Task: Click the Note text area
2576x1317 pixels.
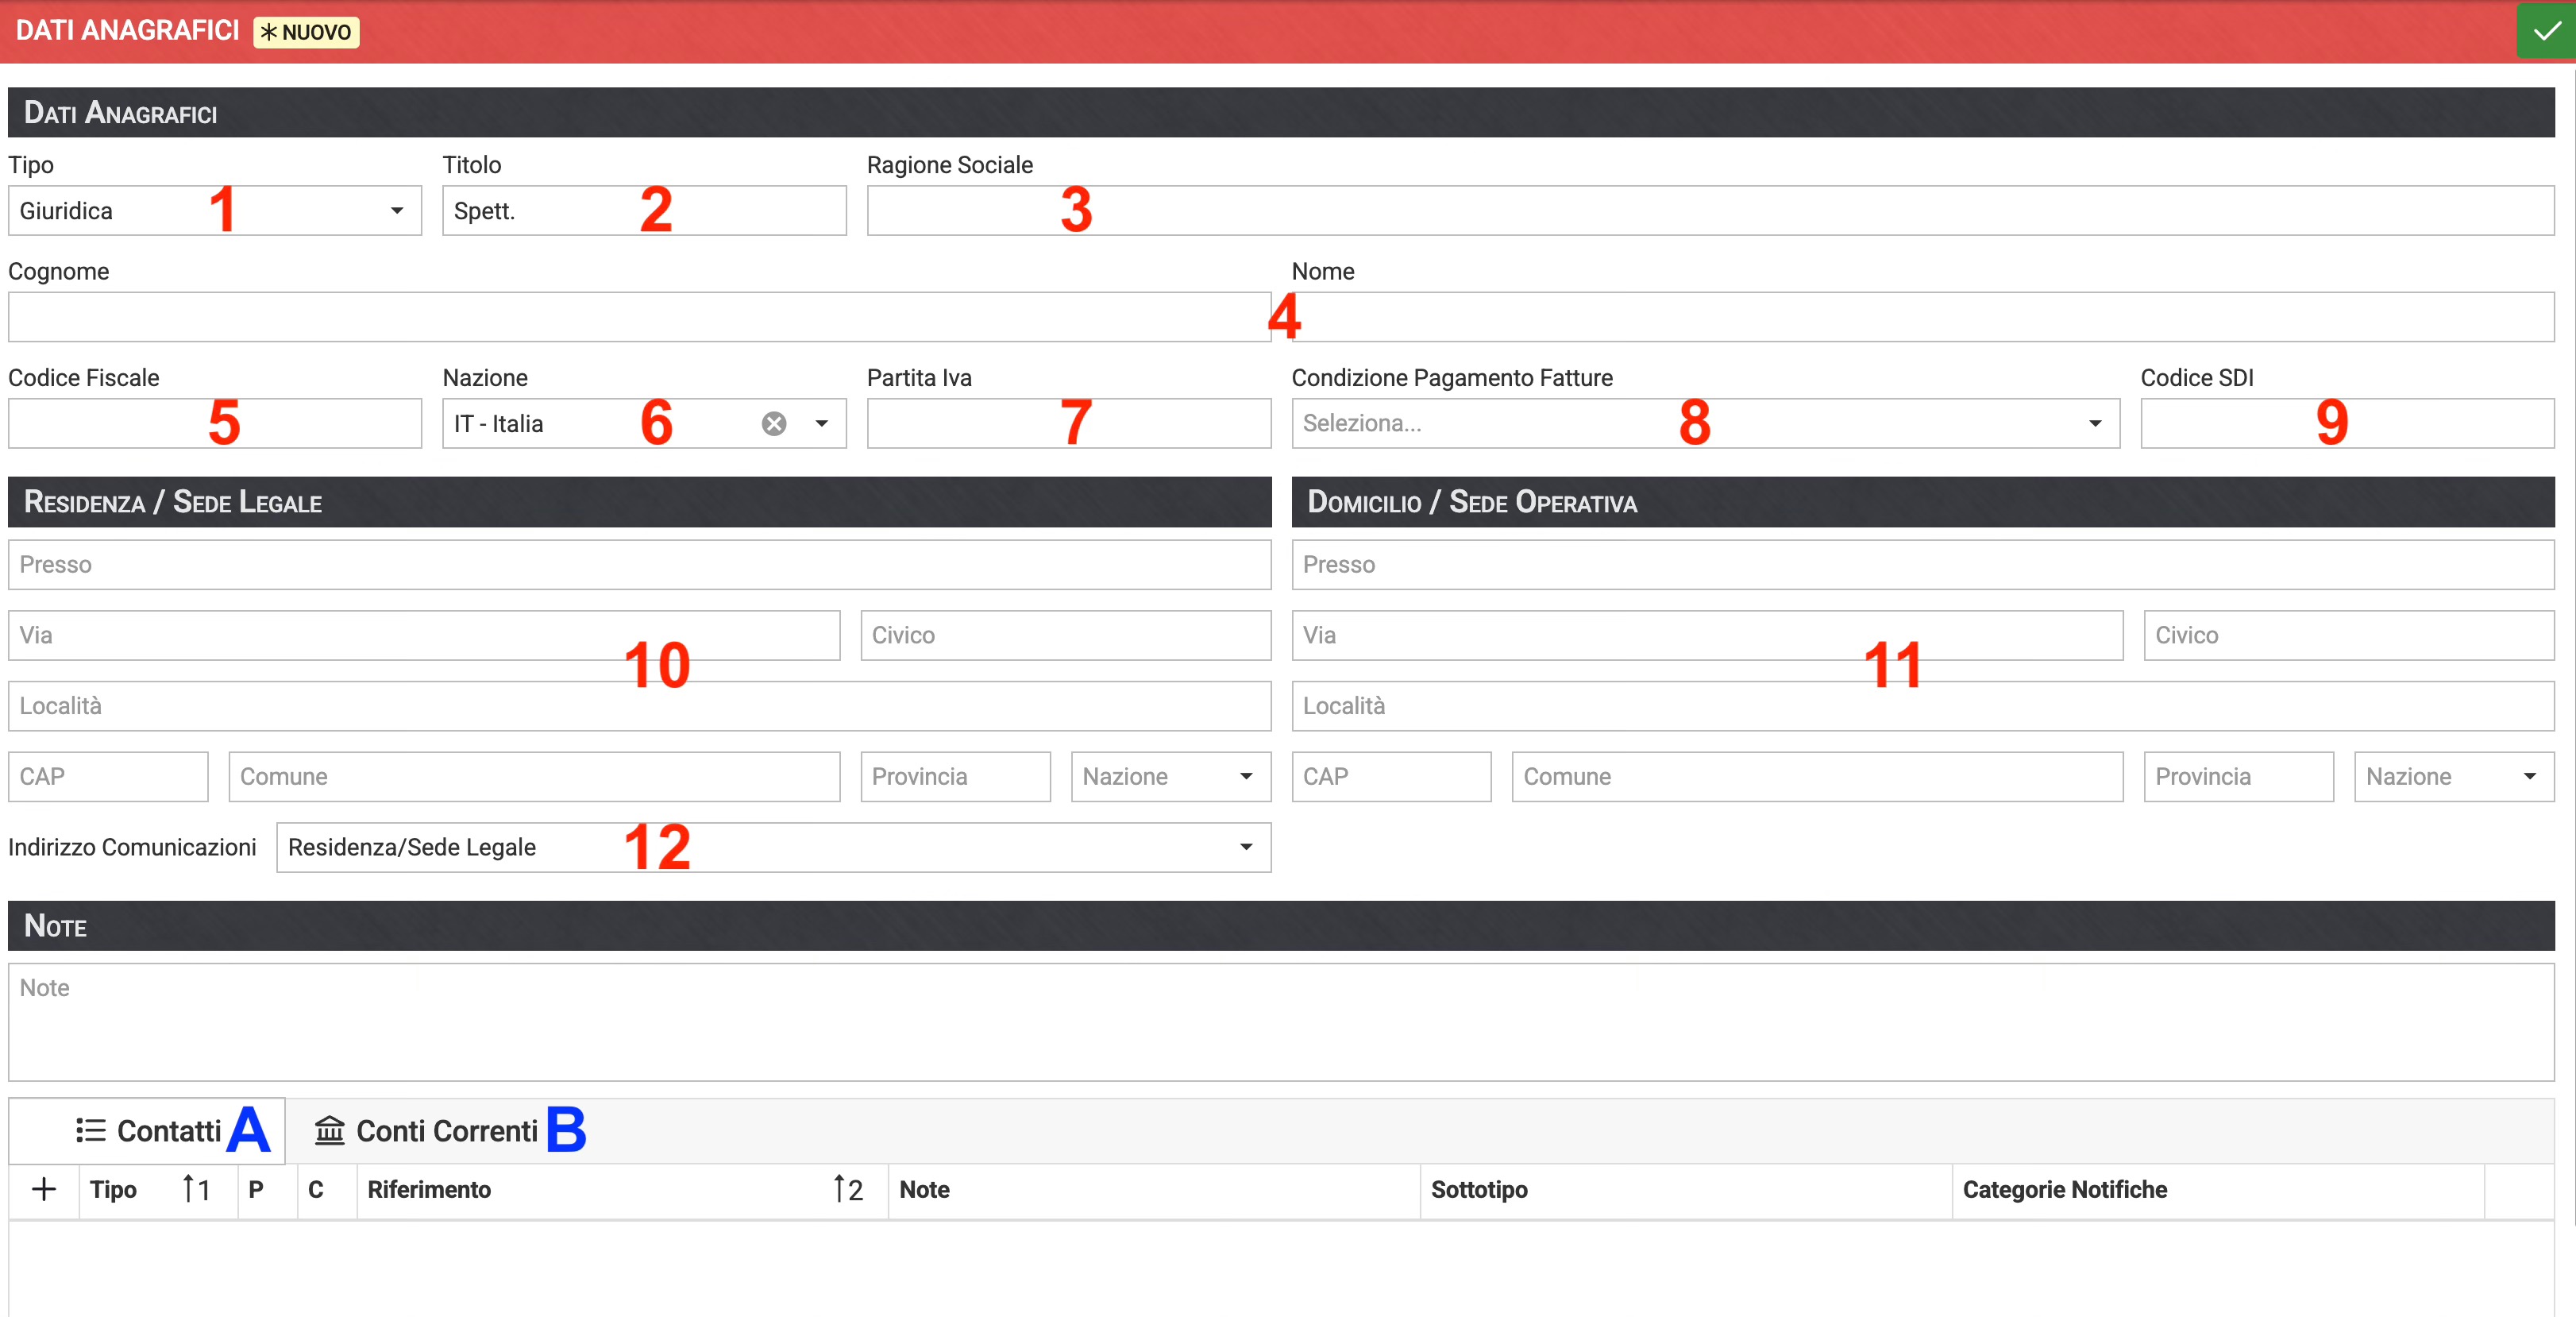Action: point(1280,1022)
